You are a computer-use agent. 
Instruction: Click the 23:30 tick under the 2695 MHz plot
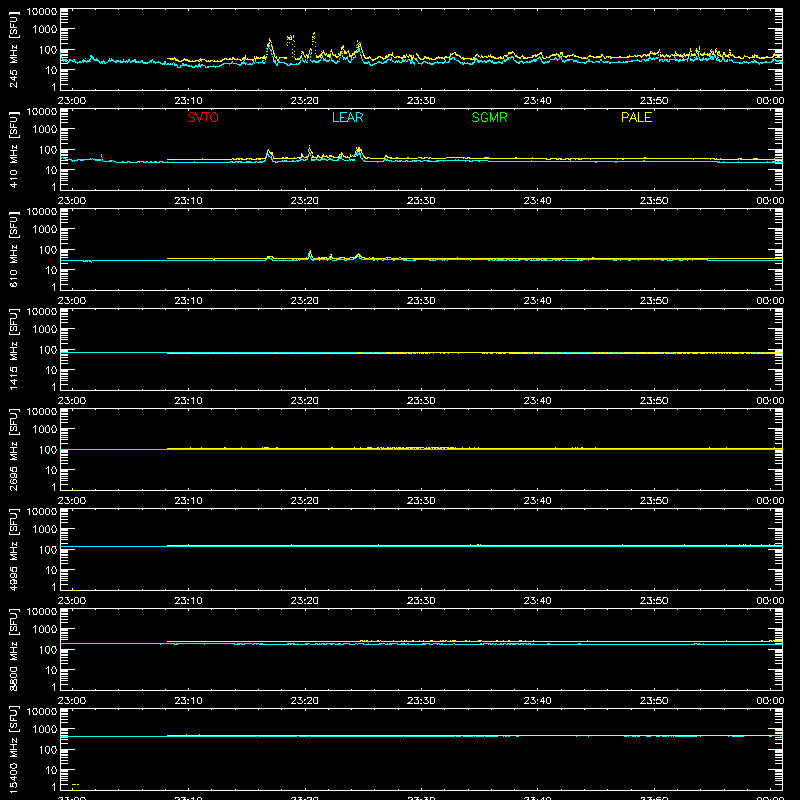(421, 501)
